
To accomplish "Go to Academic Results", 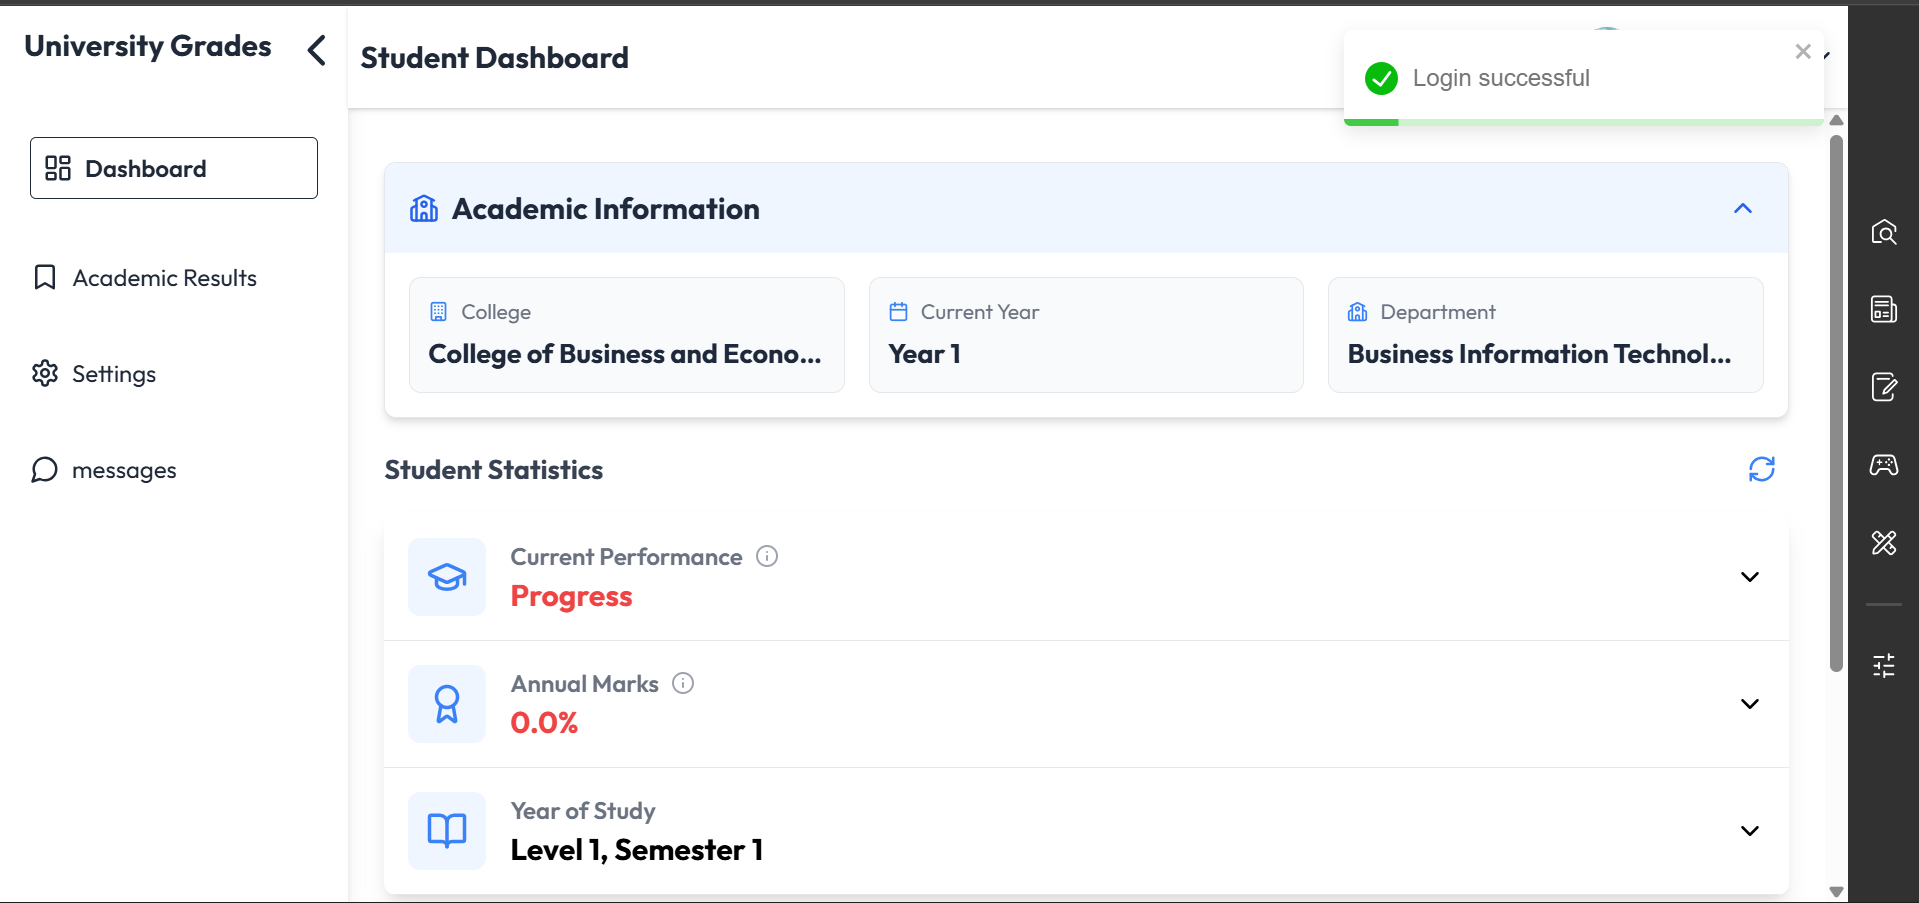I will coord(145,278).
